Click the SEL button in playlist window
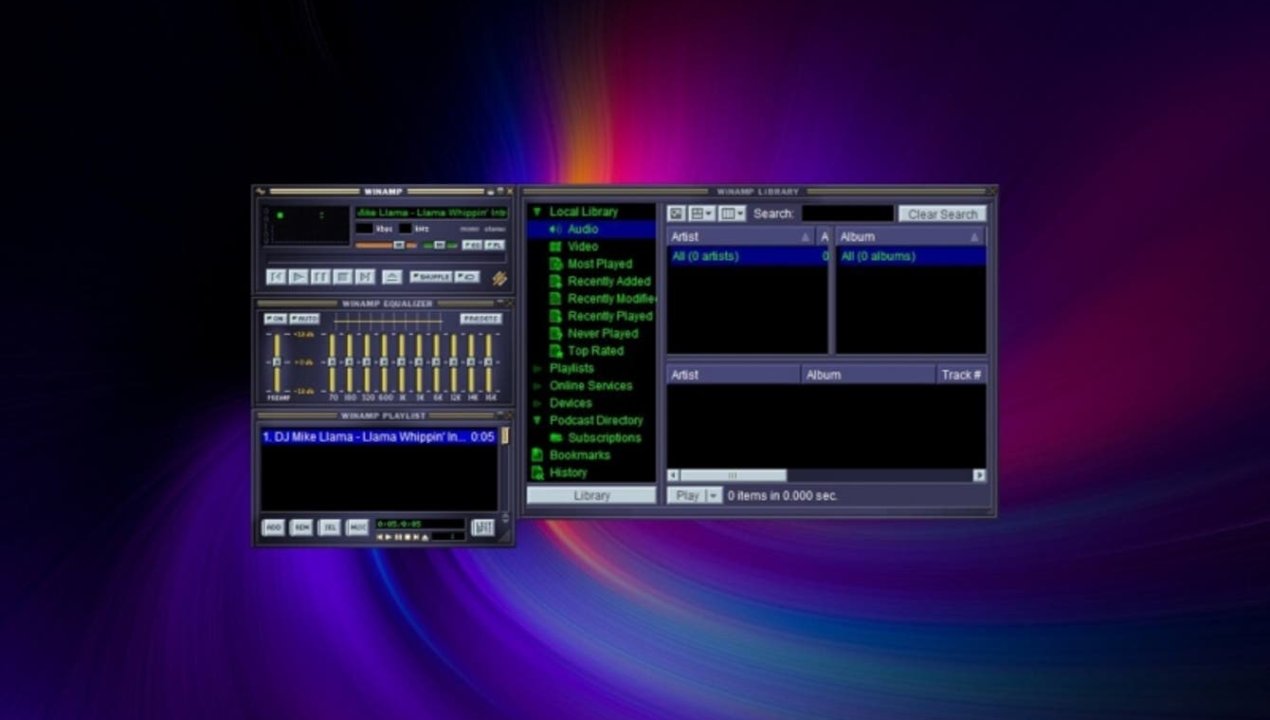This screenshot has height=720, width=1270. pos(329,527)
